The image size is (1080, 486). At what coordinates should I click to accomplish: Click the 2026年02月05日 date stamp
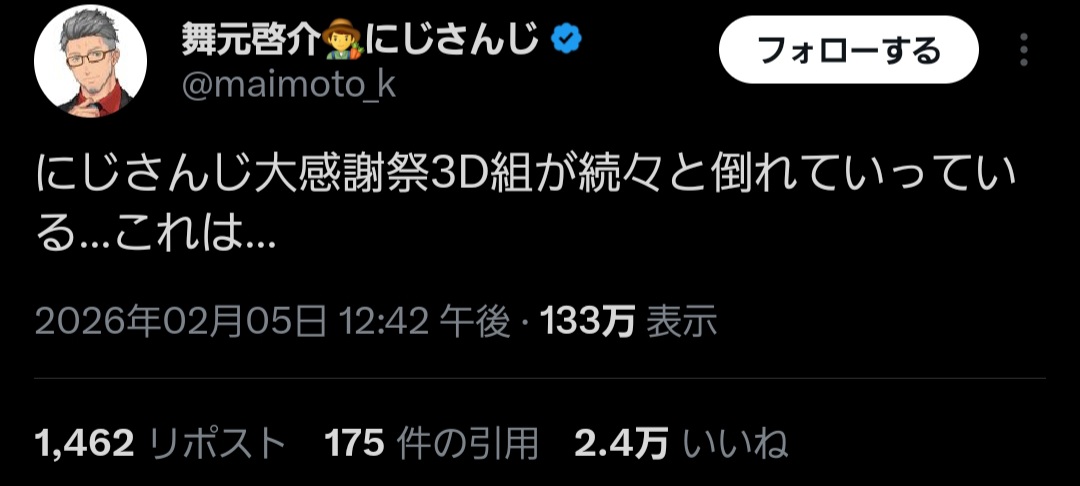tap(180, 322)
